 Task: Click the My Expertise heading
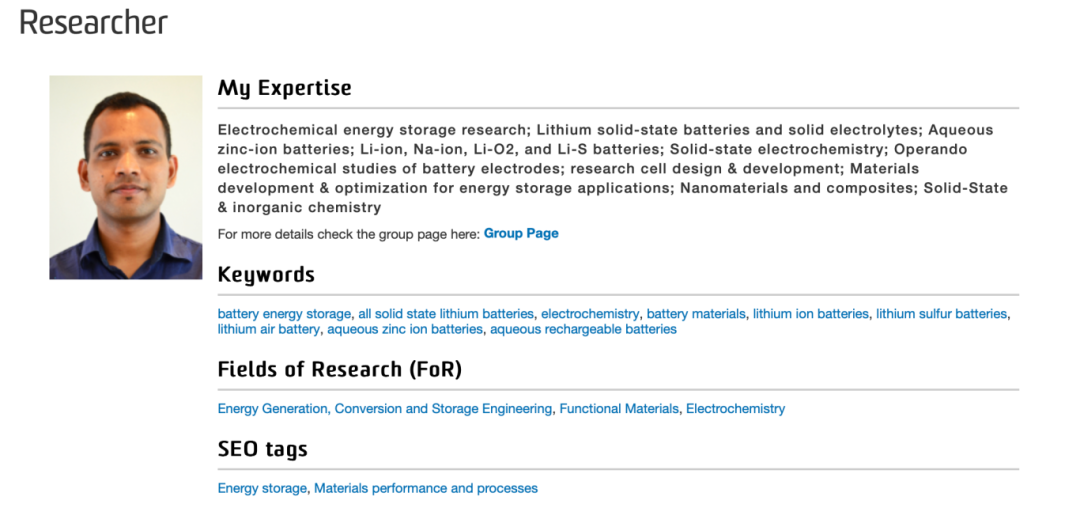tap(285, 88)
